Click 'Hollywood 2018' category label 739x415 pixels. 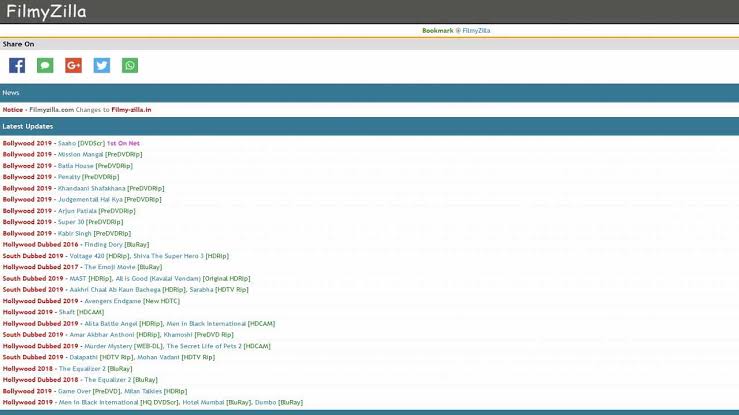point(27,369)
